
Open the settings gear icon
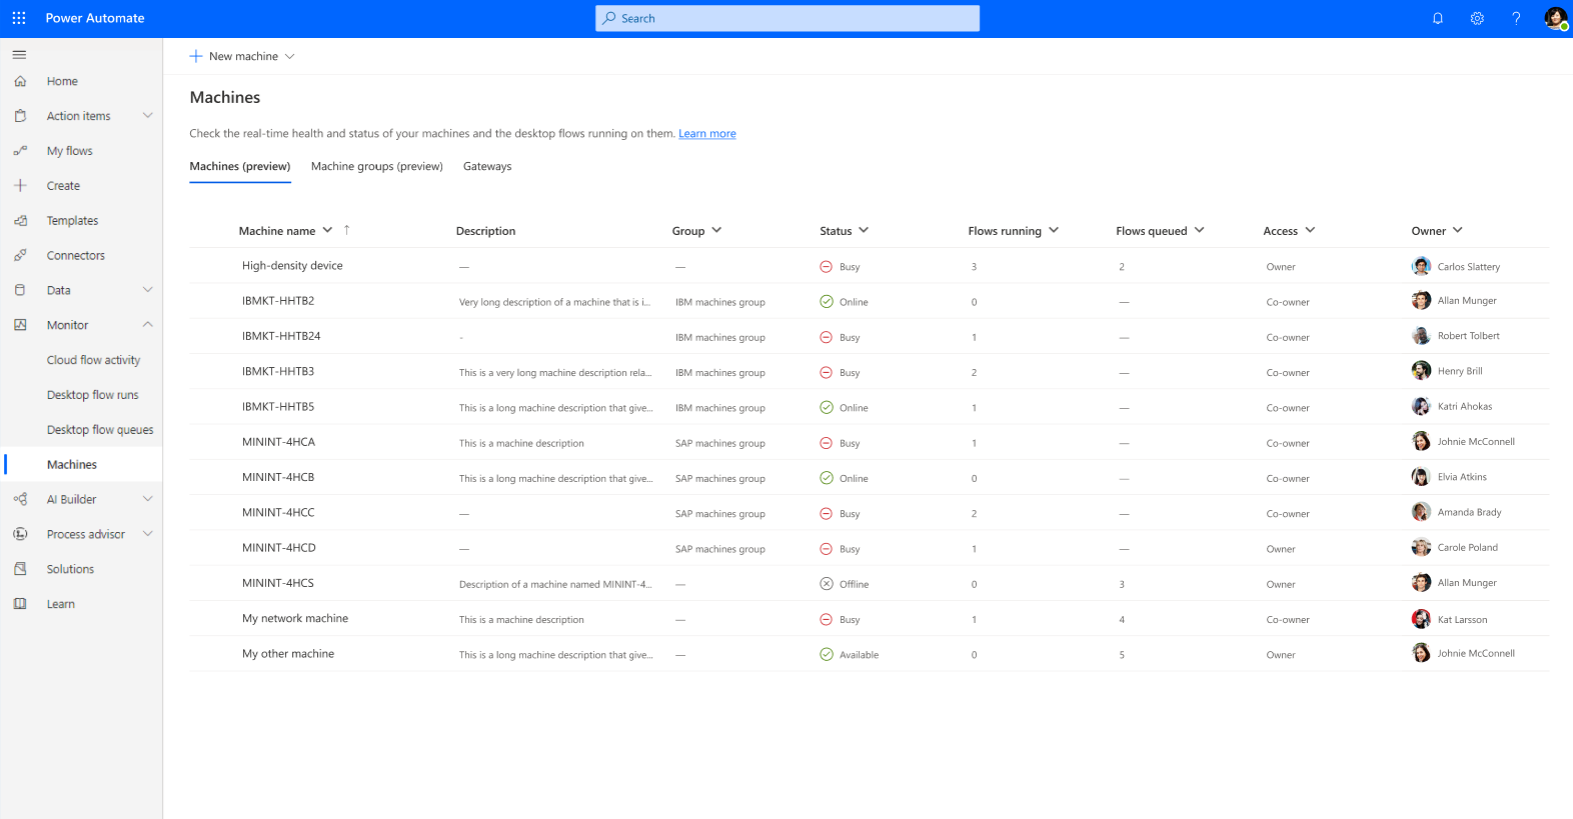click(1477, 18)
